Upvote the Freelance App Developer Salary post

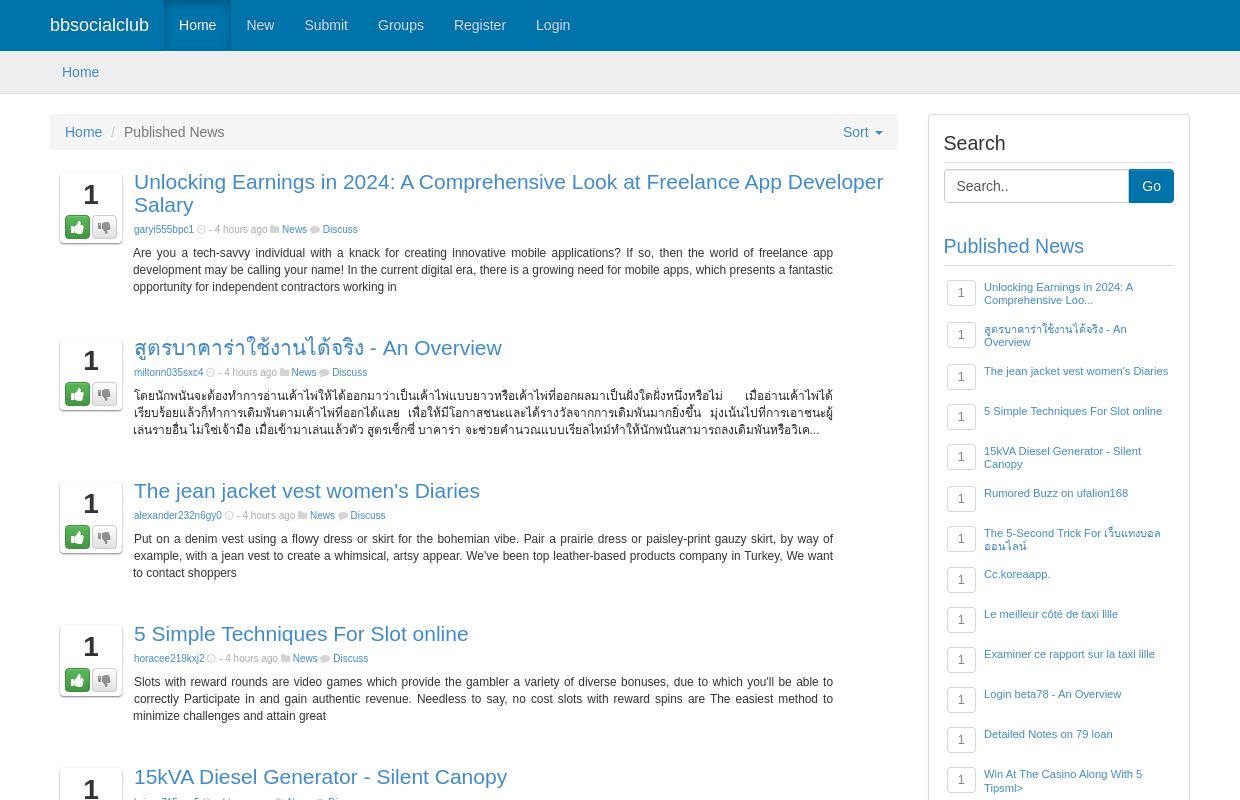[77, 227]
